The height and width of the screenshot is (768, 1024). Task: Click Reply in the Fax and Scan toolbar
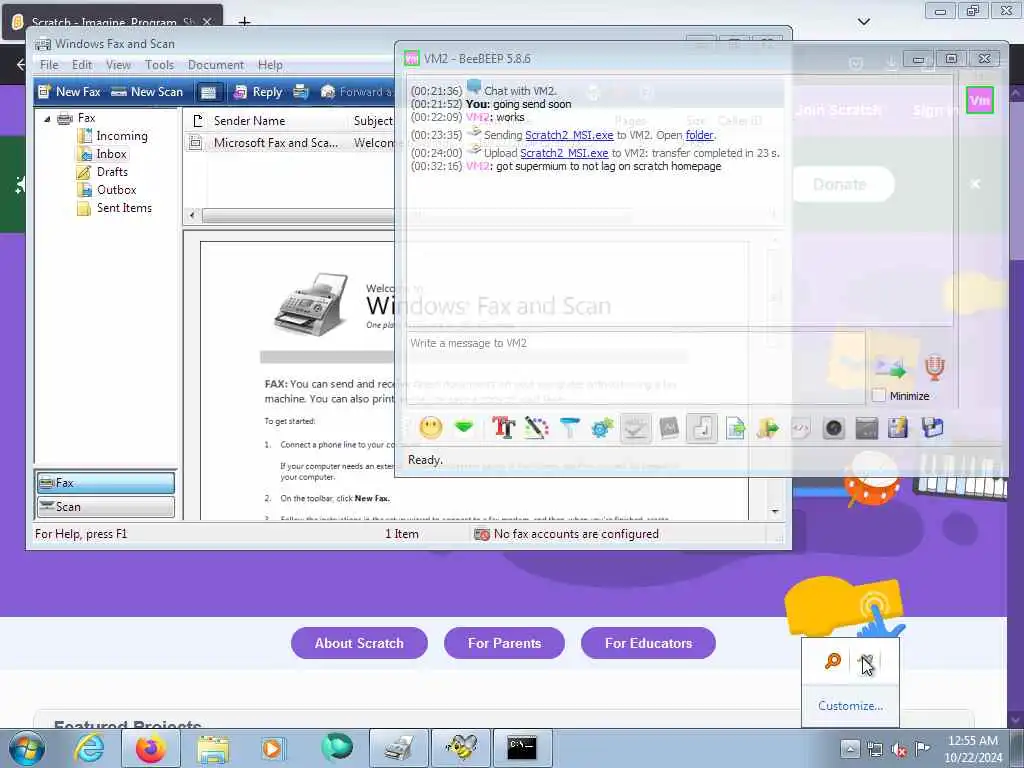point(258,92)
